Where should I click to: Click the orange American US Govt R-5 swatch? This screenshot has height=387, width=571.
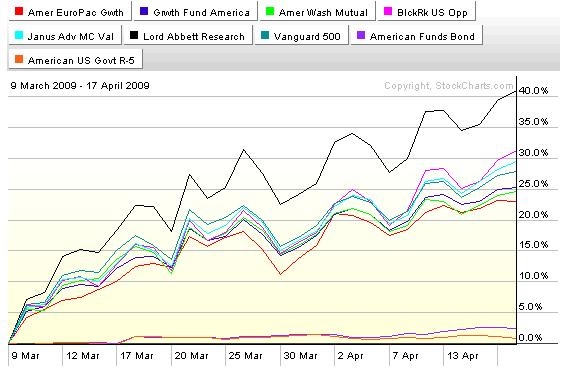coord(19,59)
